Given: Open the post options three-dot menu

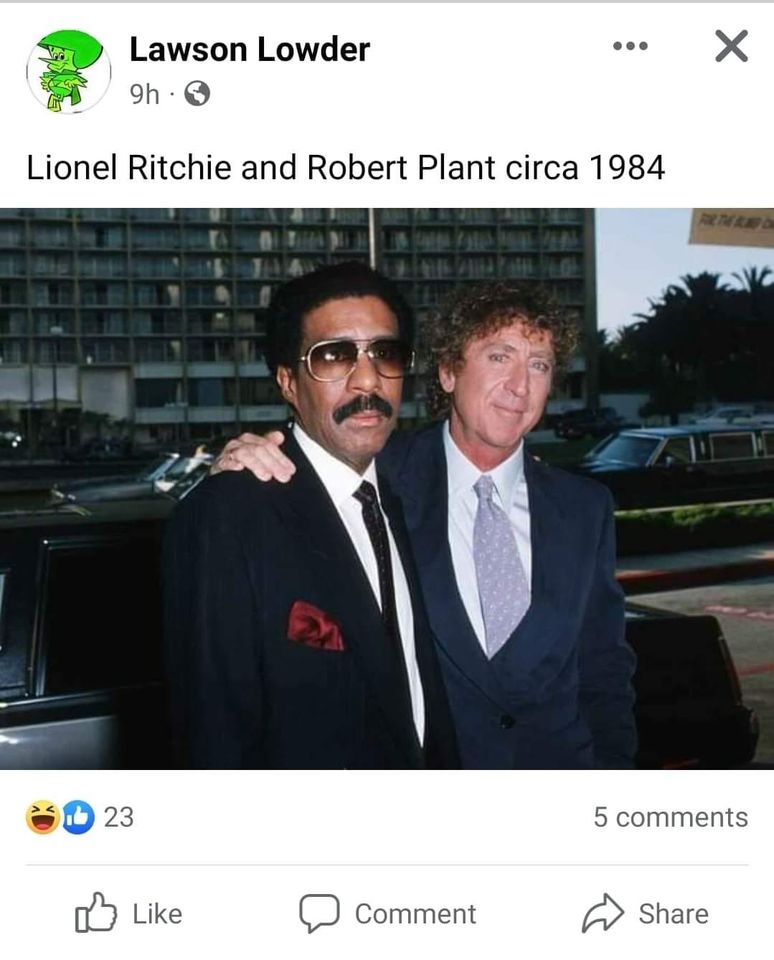Looking at the screenshot, I should [631, 47].
